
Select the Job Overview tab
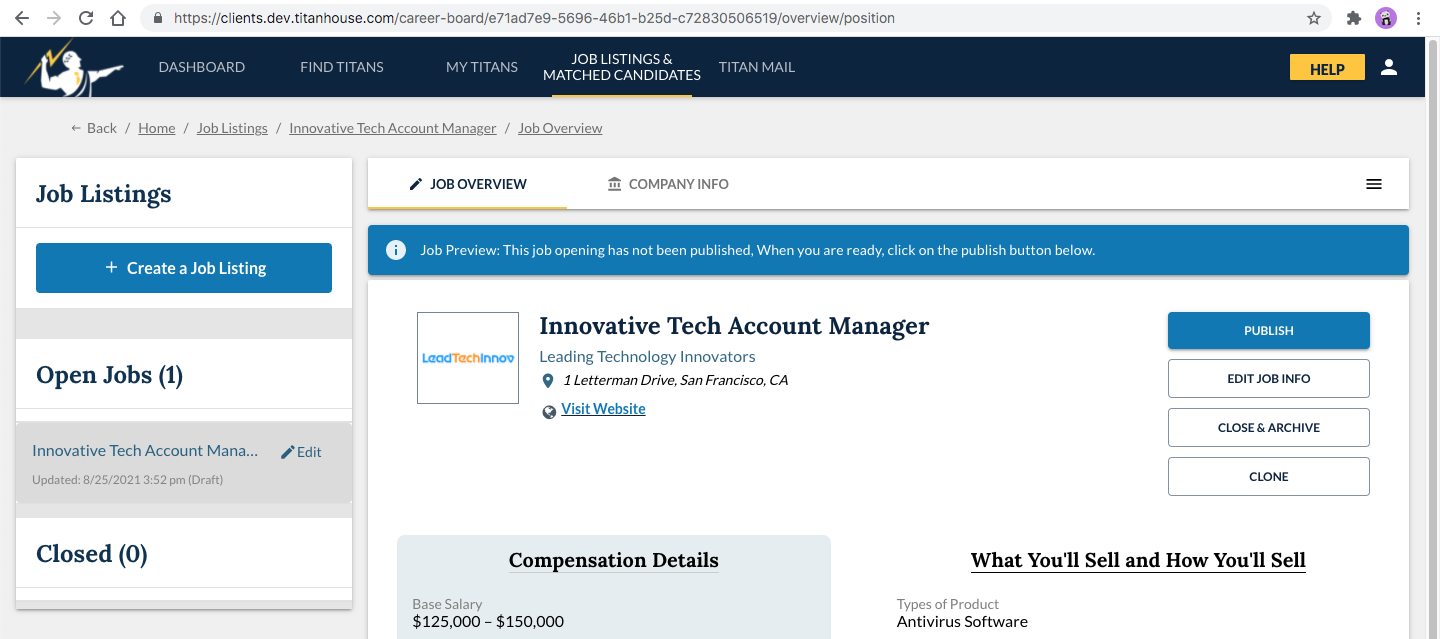(467, 184)
